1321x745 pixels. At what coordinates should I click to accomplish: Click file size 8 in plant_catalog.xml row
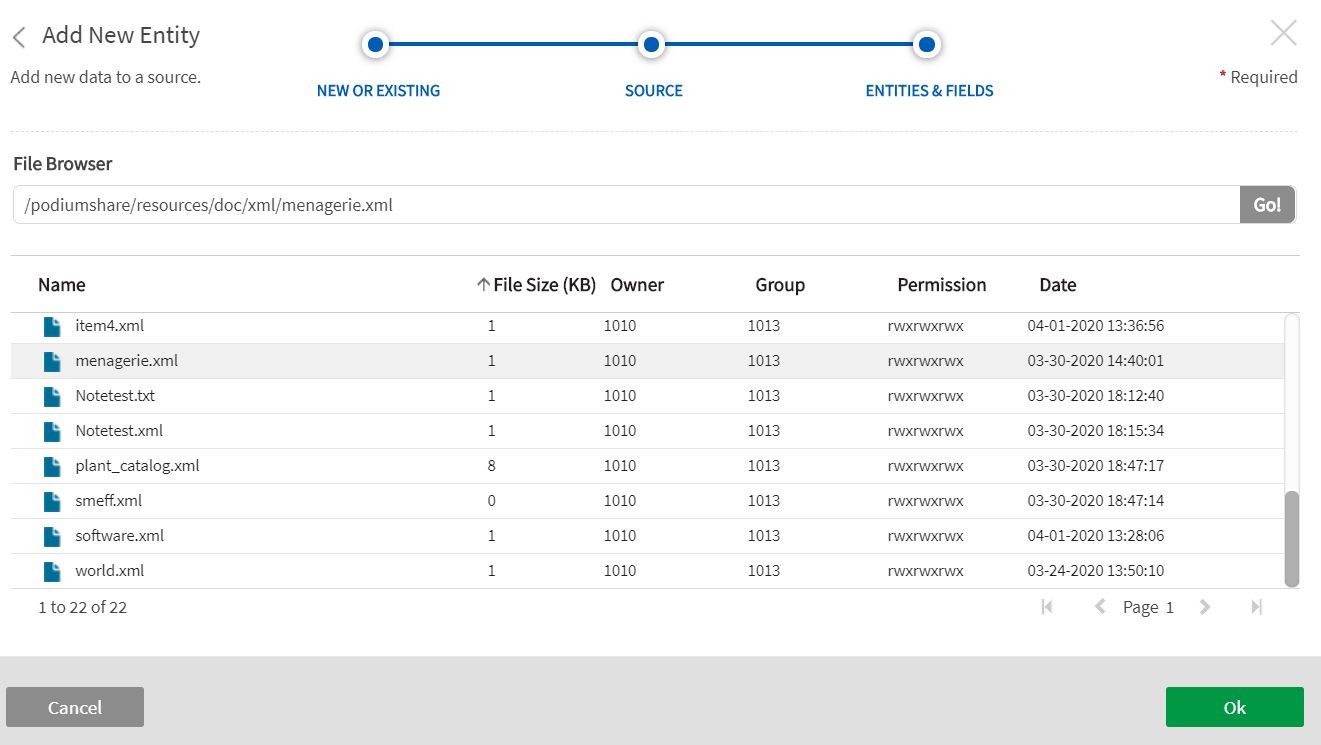point(492,466)
